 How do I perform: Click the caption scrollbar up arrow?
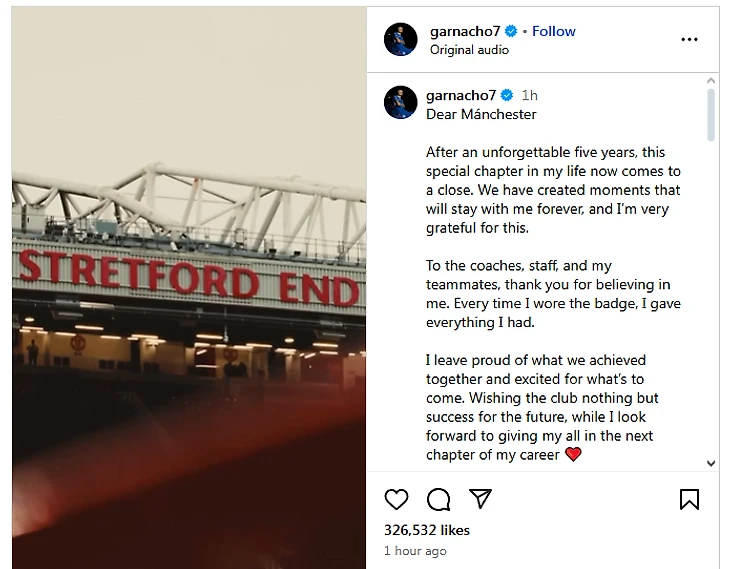[x=711, y=80]
